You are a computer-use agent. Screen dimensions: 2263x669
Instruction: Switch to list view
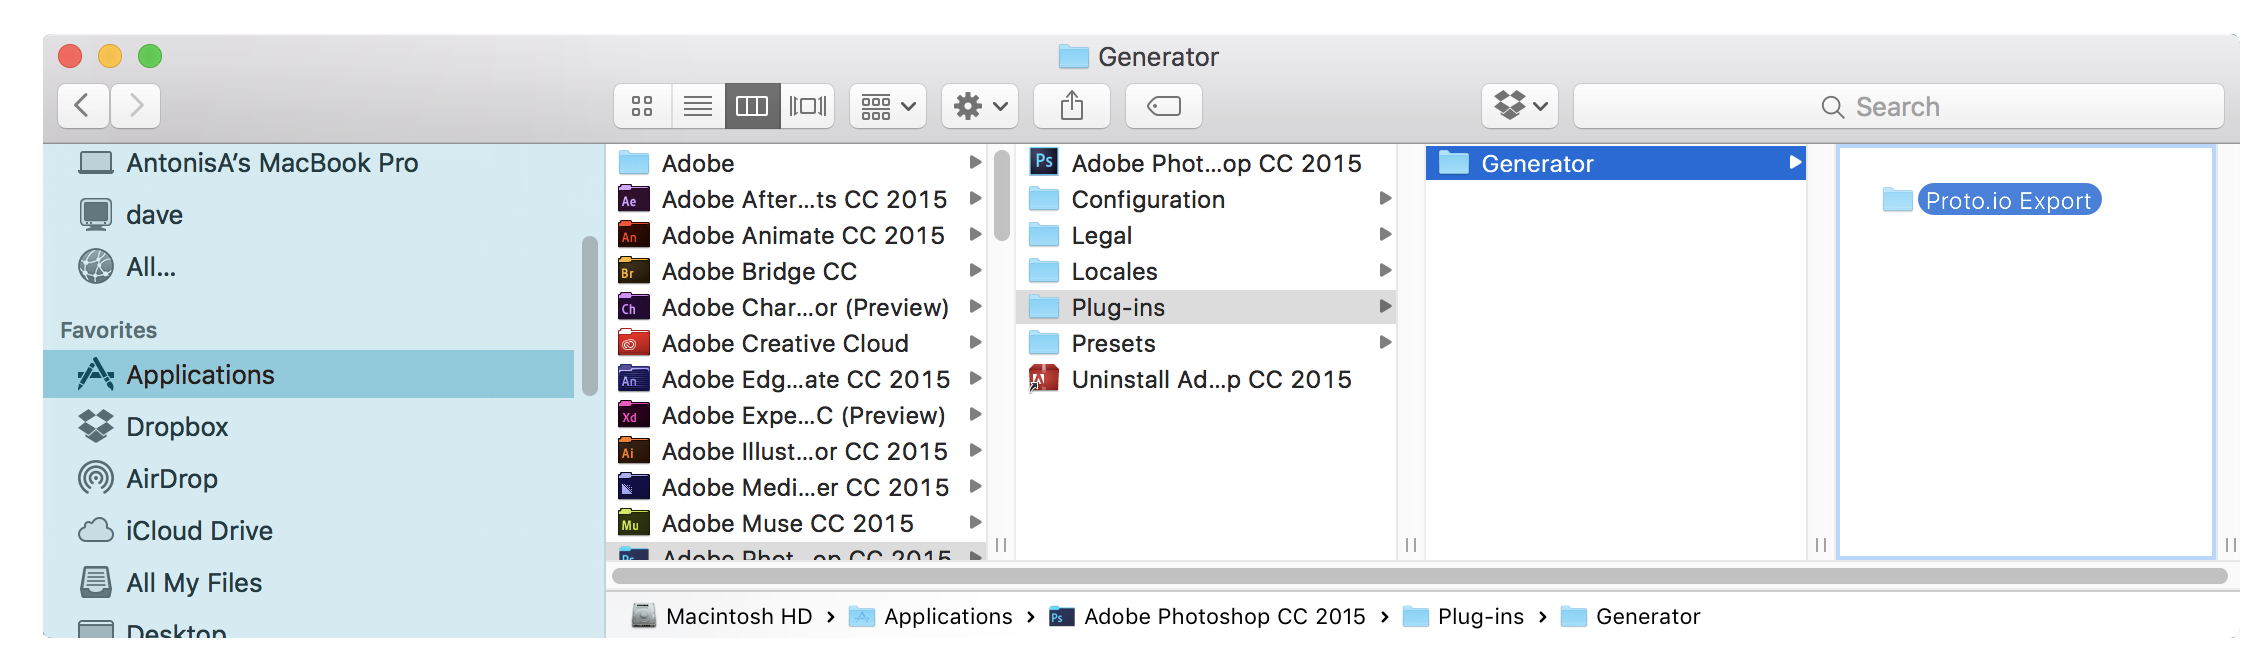[698, 106]
